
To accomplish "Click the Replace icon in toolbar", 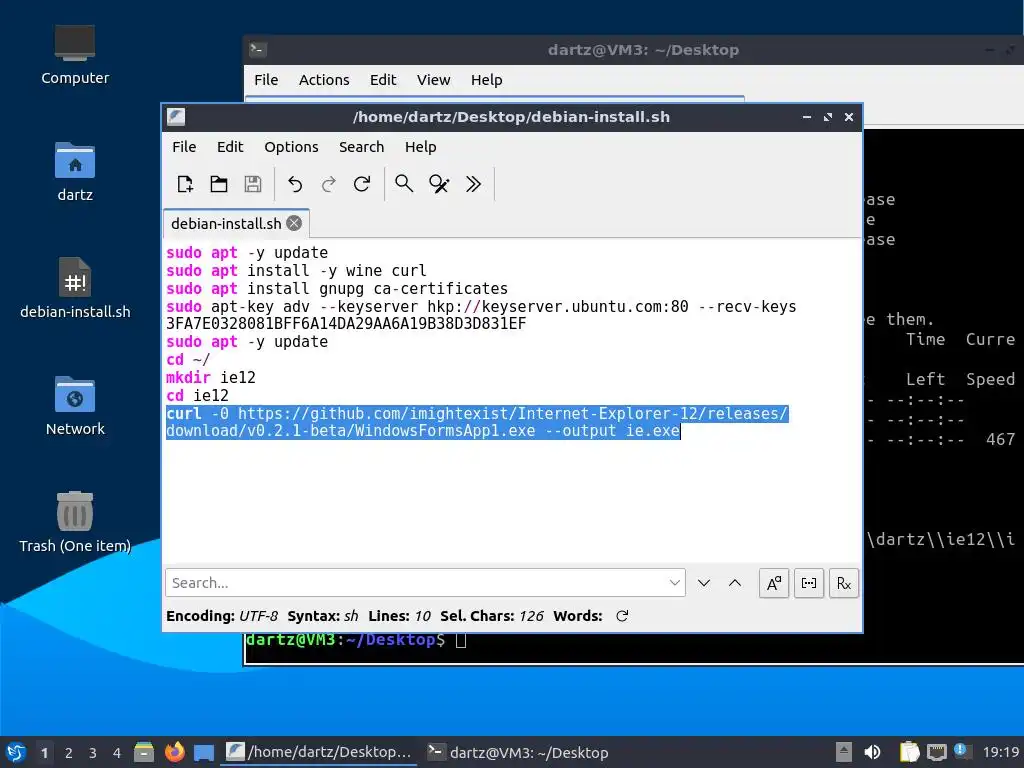I will coord(439,184).
